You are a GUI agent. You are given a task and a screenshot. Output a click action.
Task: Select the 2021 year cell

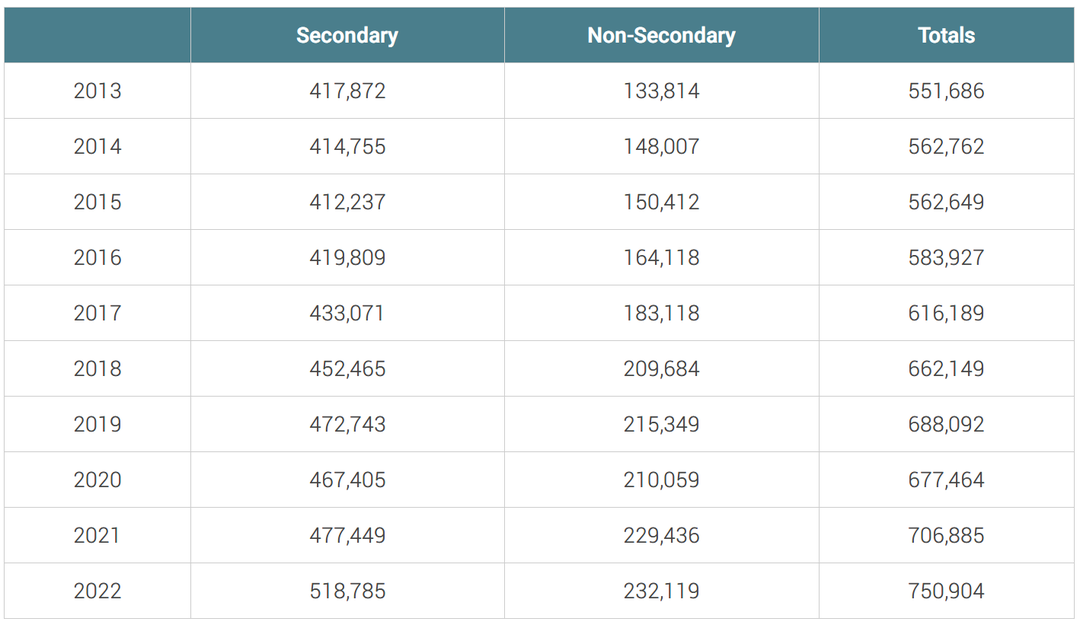(x=97, y=535)
